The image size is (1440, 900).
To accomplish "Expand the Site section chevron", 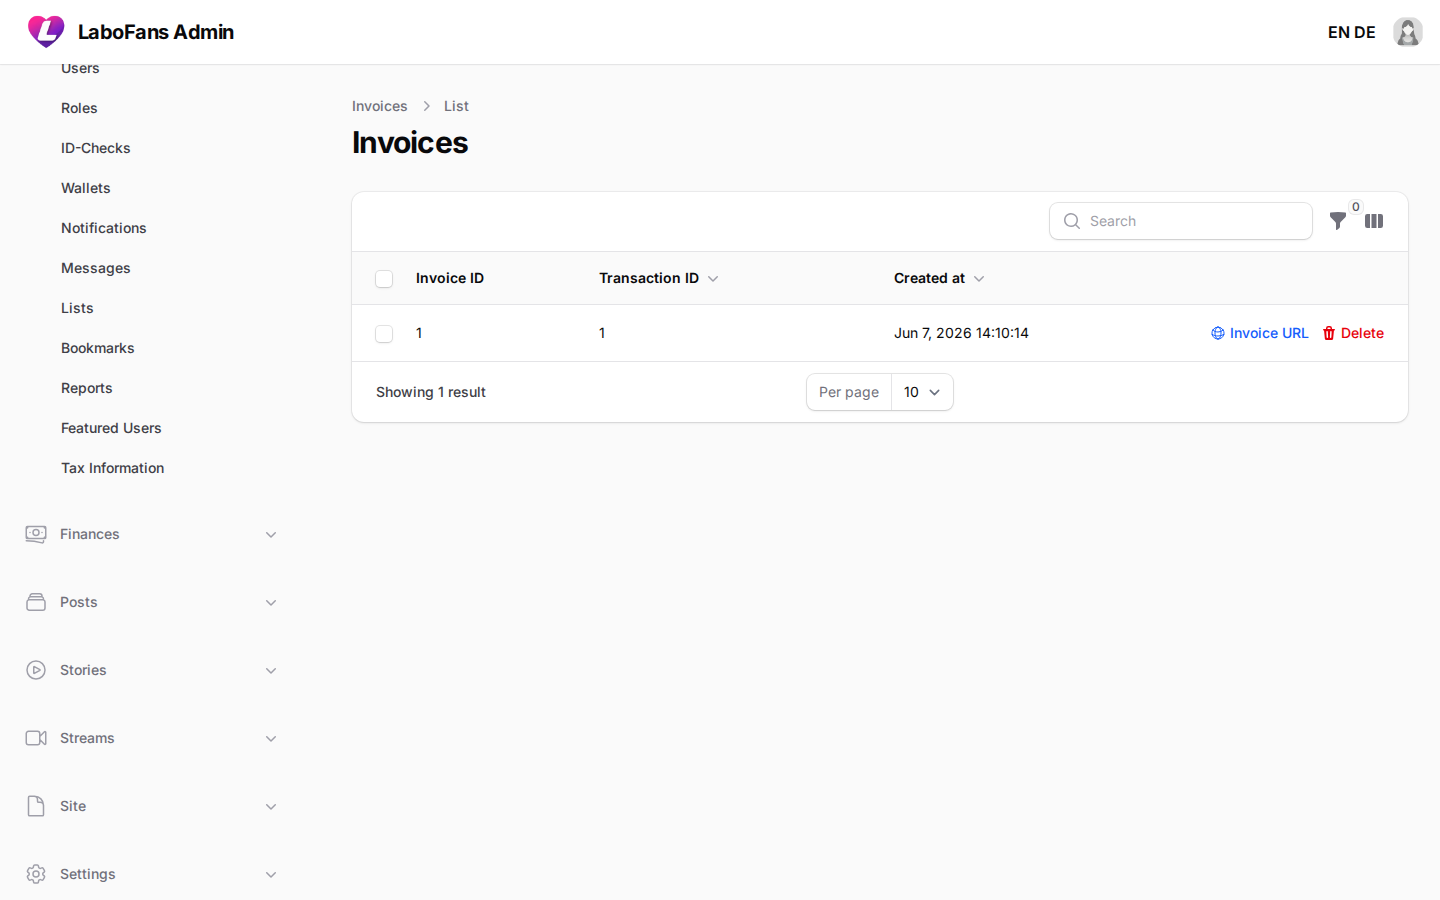I will click(x=271, y=807).
